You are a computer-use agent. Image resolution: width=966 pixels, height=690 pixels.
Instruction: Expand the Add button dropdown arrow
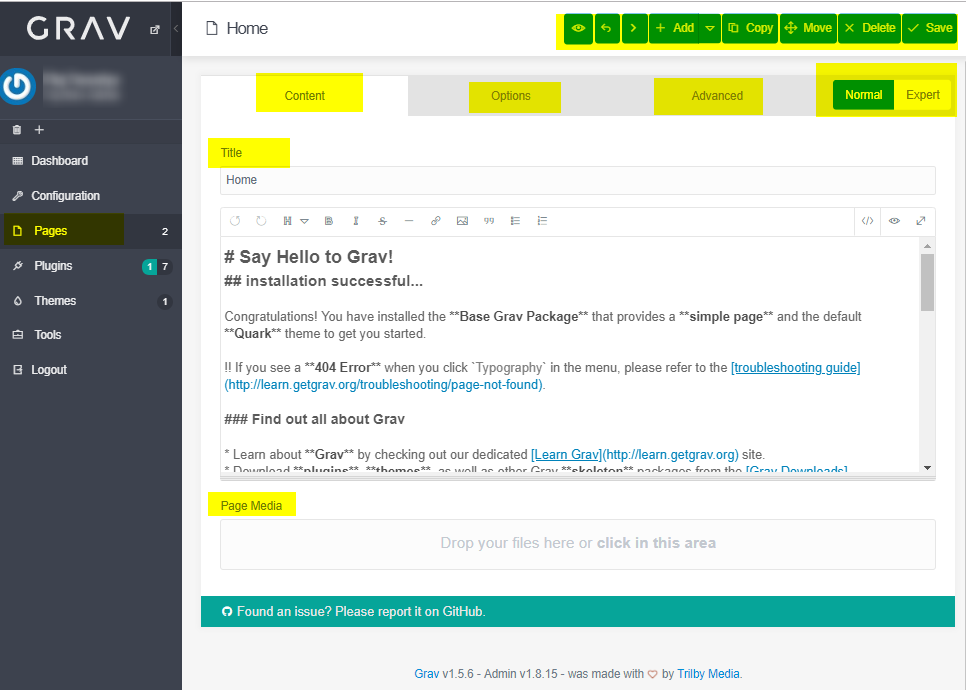710,28
